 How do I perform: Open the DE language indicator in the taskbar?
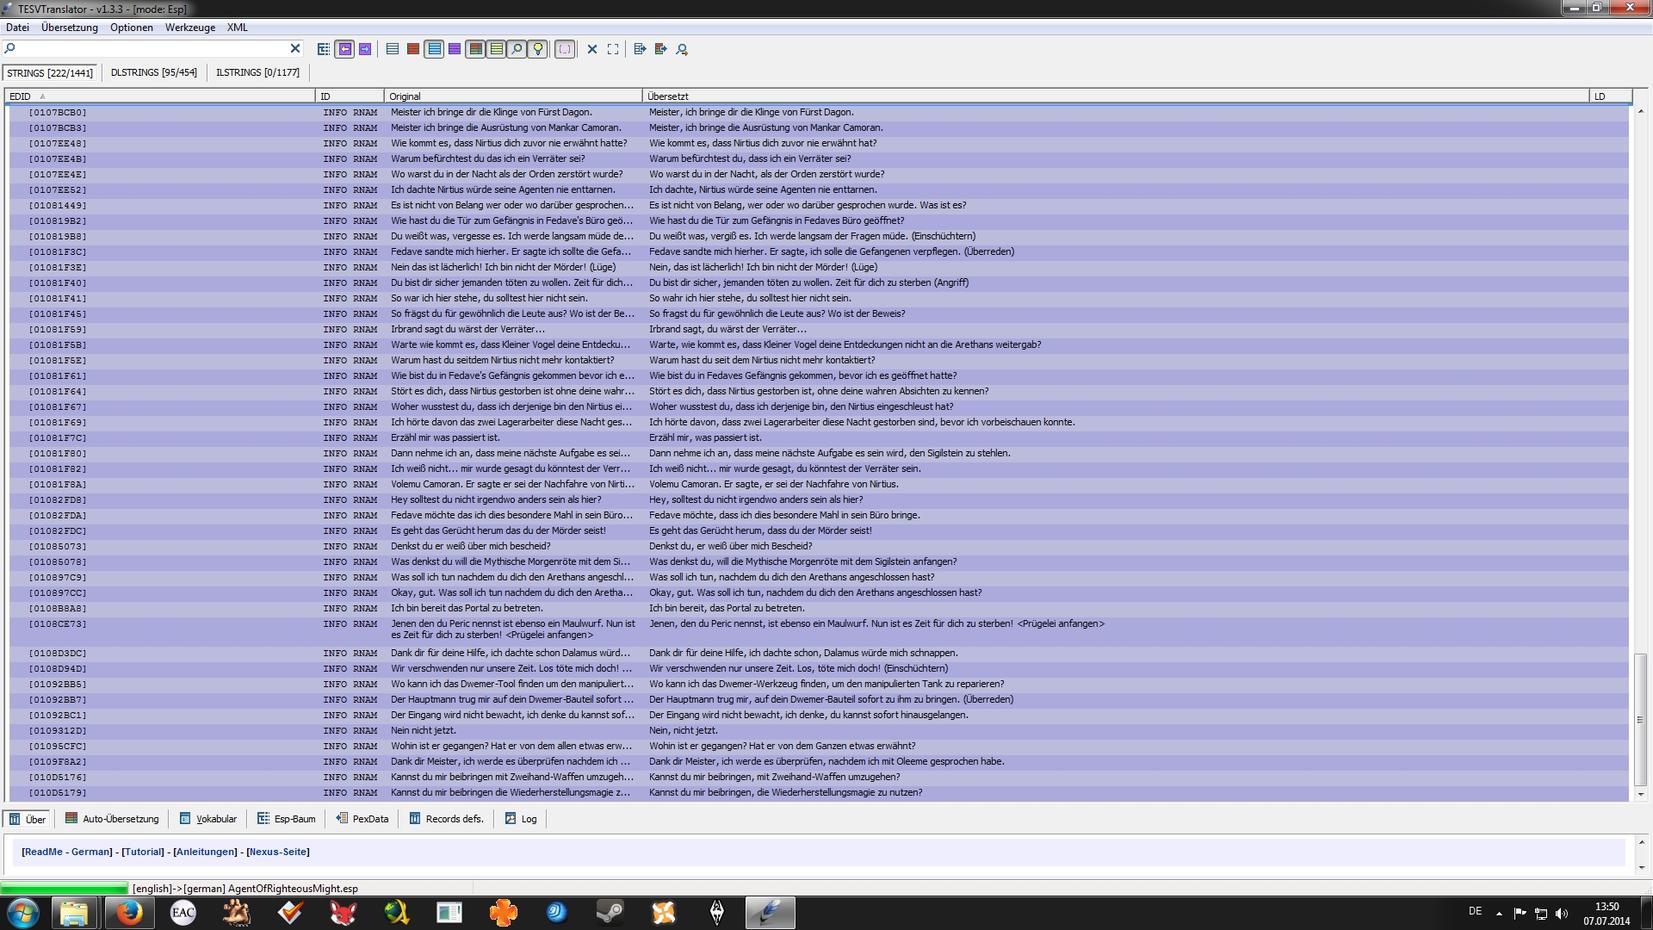tap(1475, 911)
